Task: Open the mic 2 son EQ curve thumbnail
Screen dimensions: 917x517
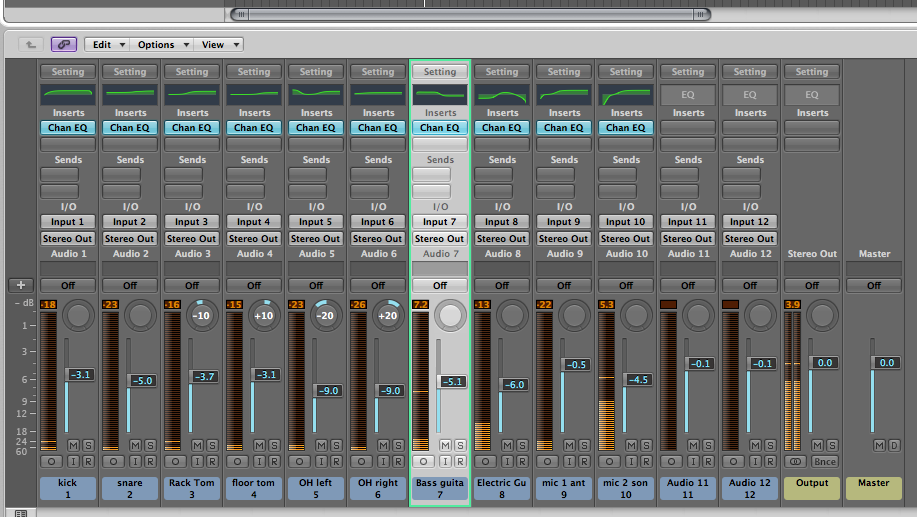Action: point(626,94)
